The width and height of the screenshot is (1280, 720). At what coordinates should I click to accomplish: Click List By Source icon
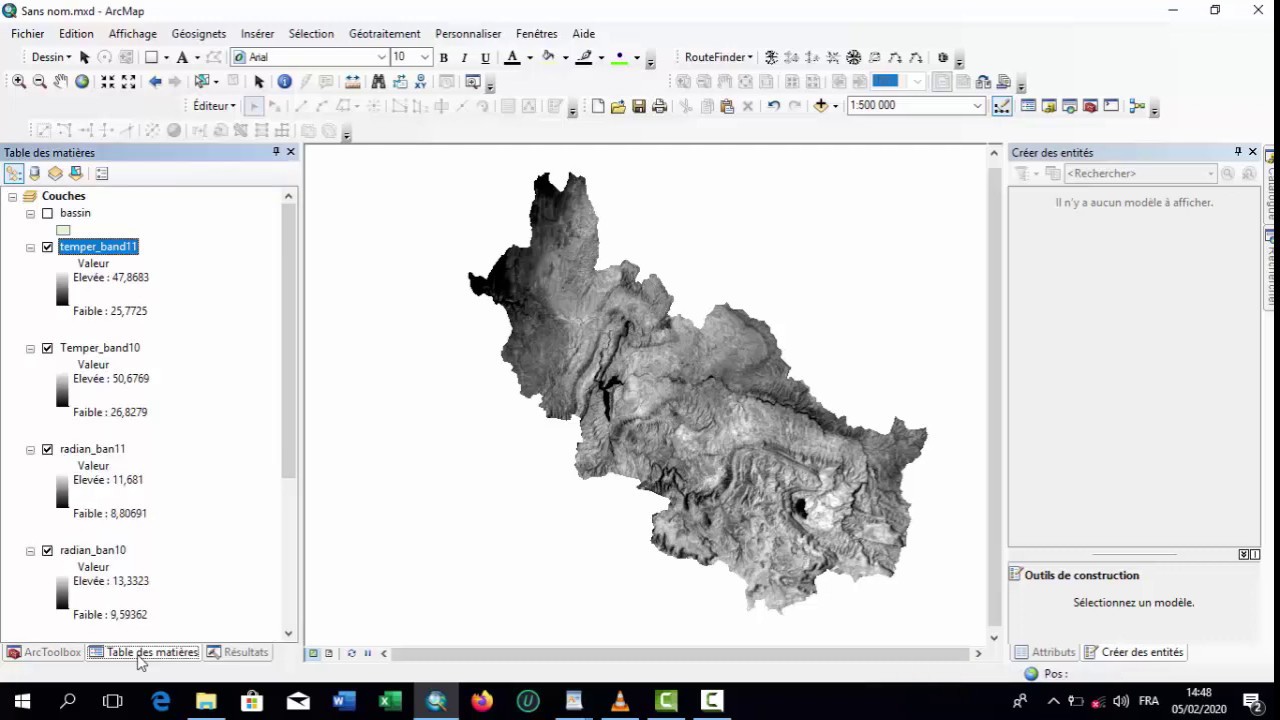(35, 173)
